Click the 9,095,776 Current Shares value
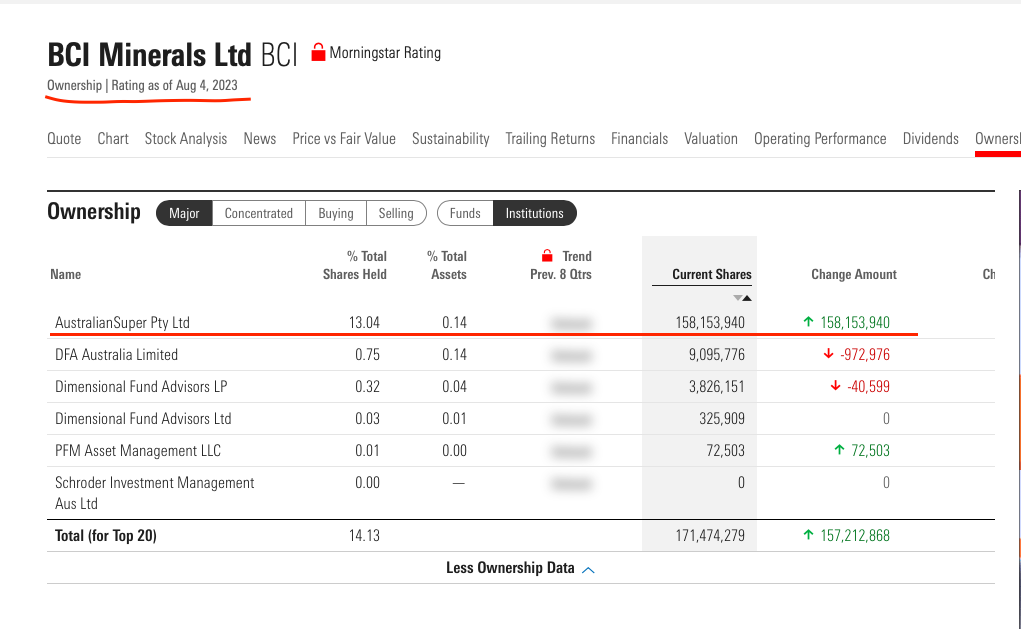Image resolution: width=1021 pixels, height=629 pixels. click(x=717, y=354)
